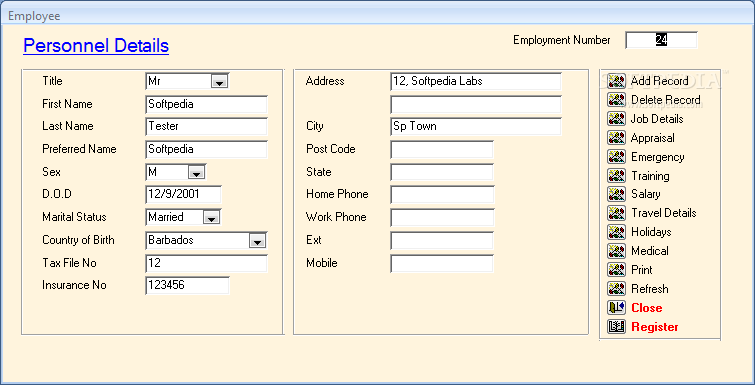
Task: Click the Training icon
Action: (x=616, y=176)
